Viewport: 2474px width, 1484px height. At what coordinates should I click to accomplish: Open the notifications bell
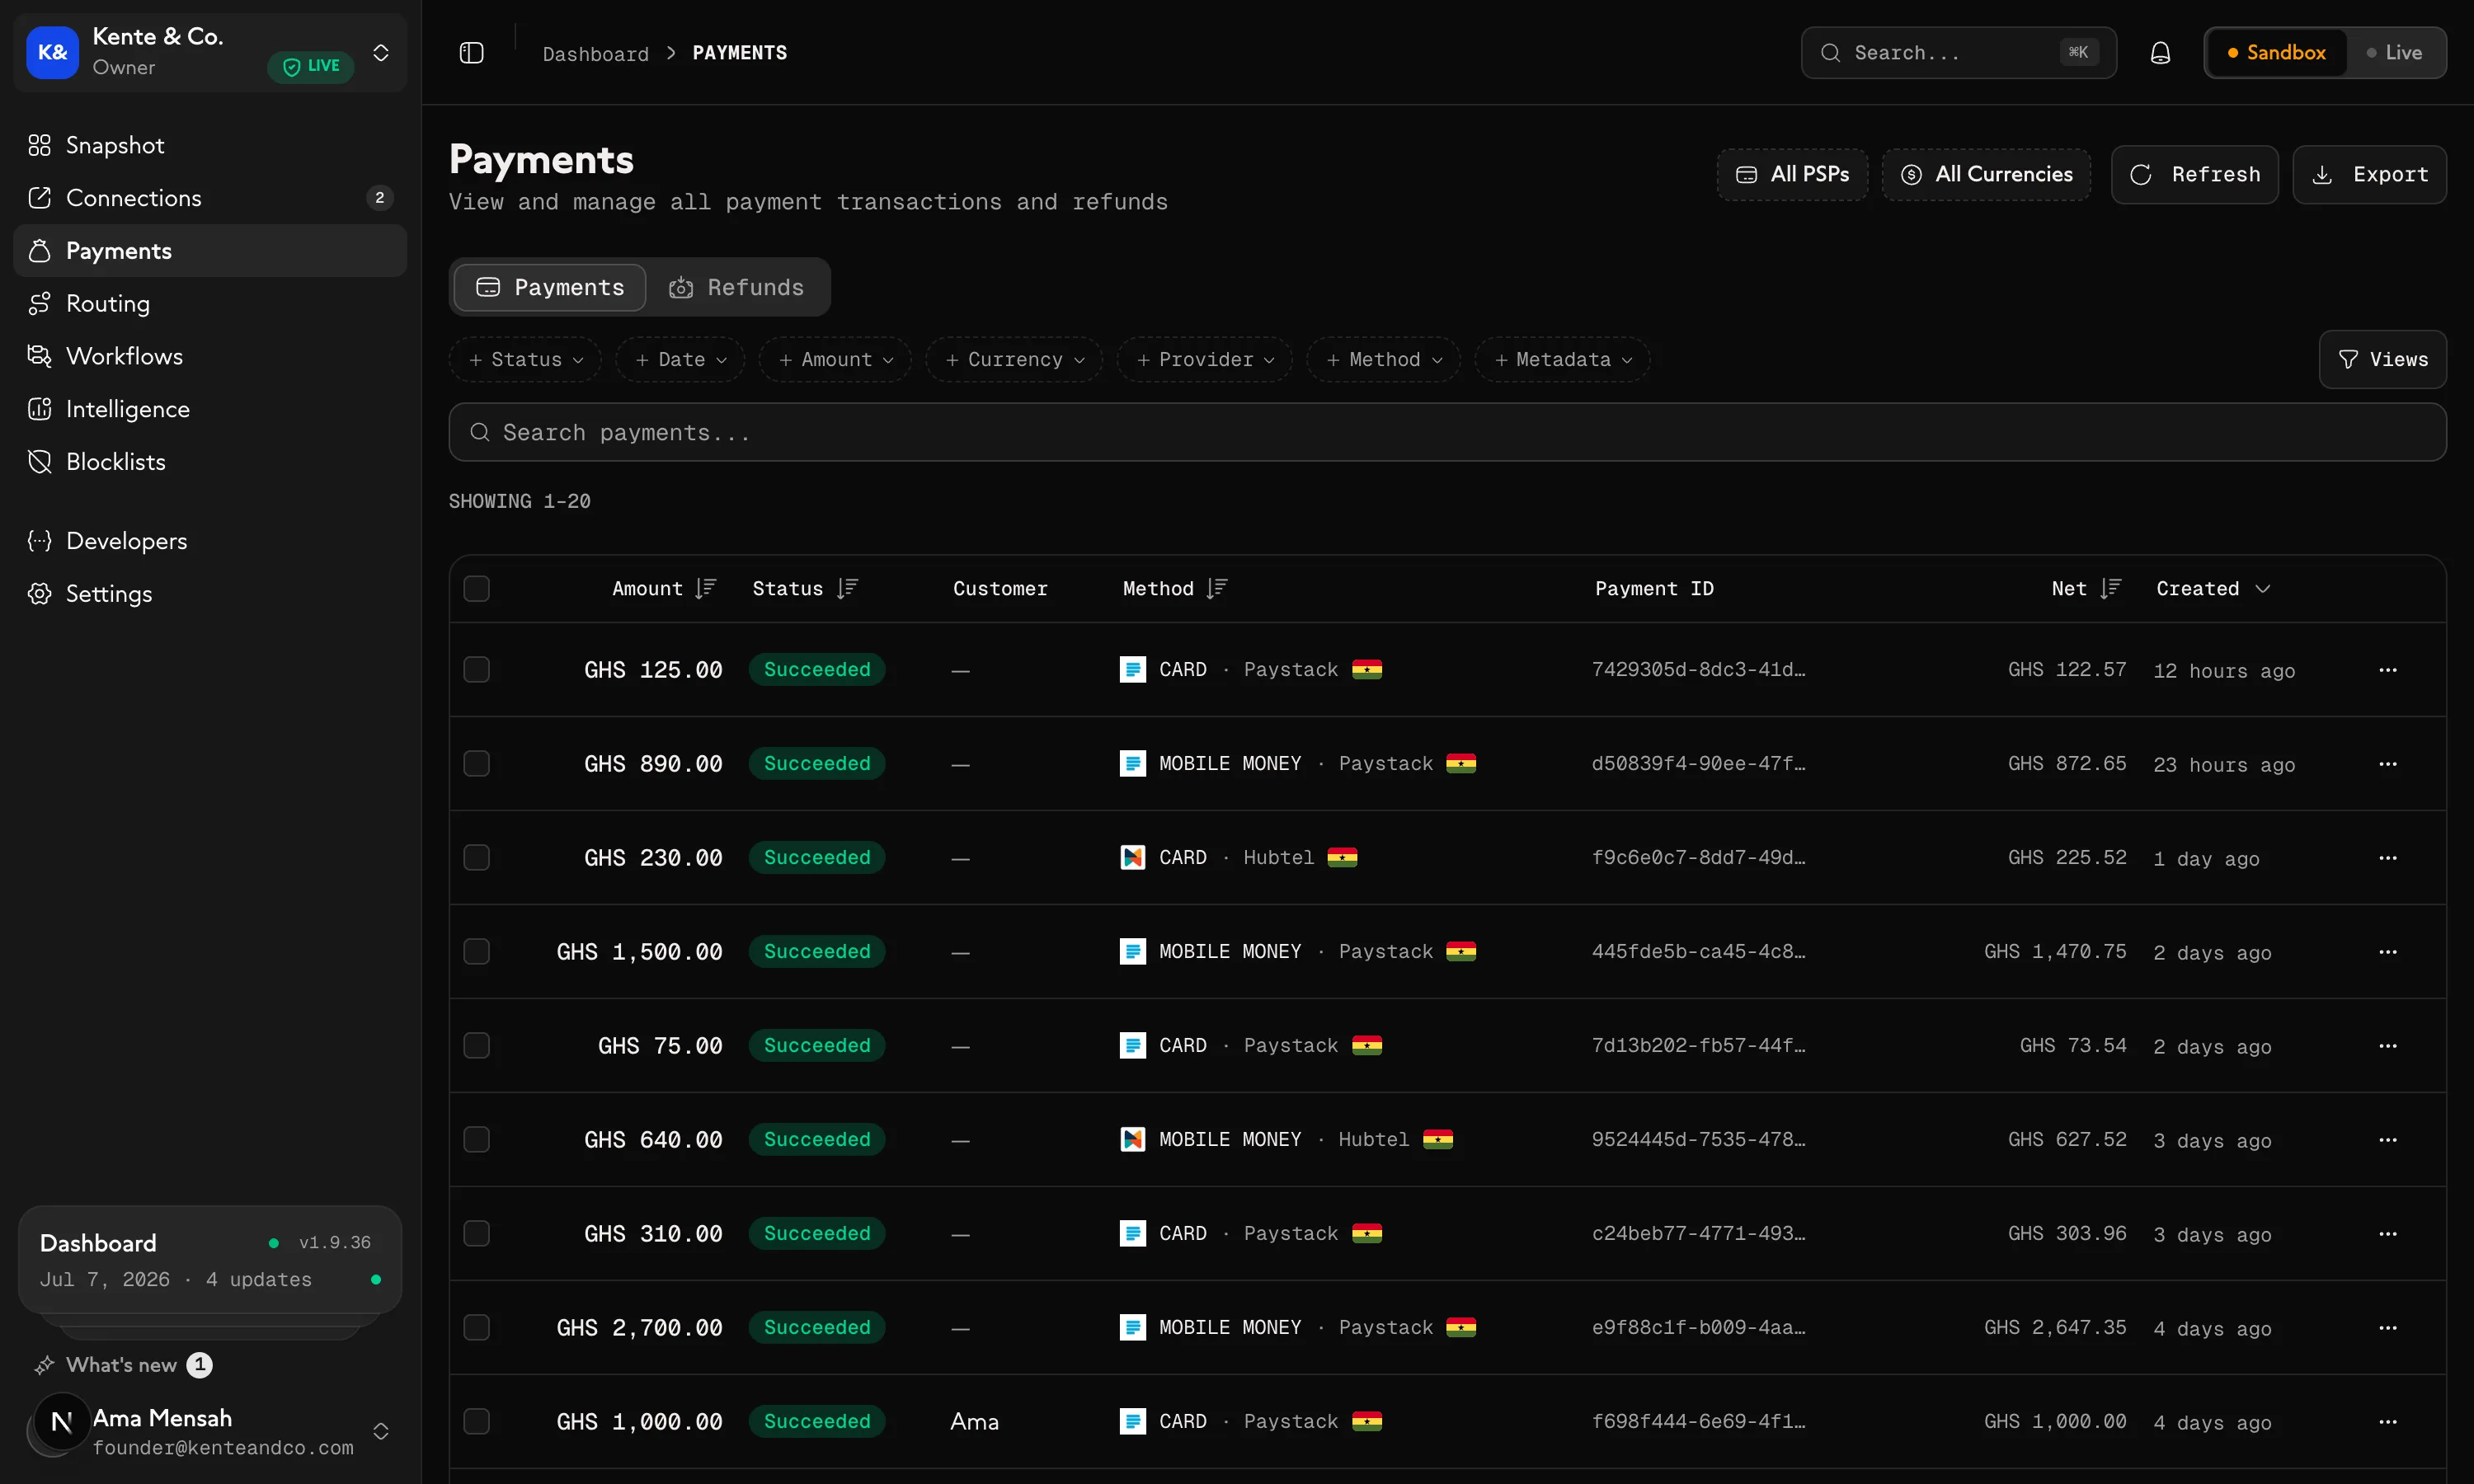(2160, 53)
